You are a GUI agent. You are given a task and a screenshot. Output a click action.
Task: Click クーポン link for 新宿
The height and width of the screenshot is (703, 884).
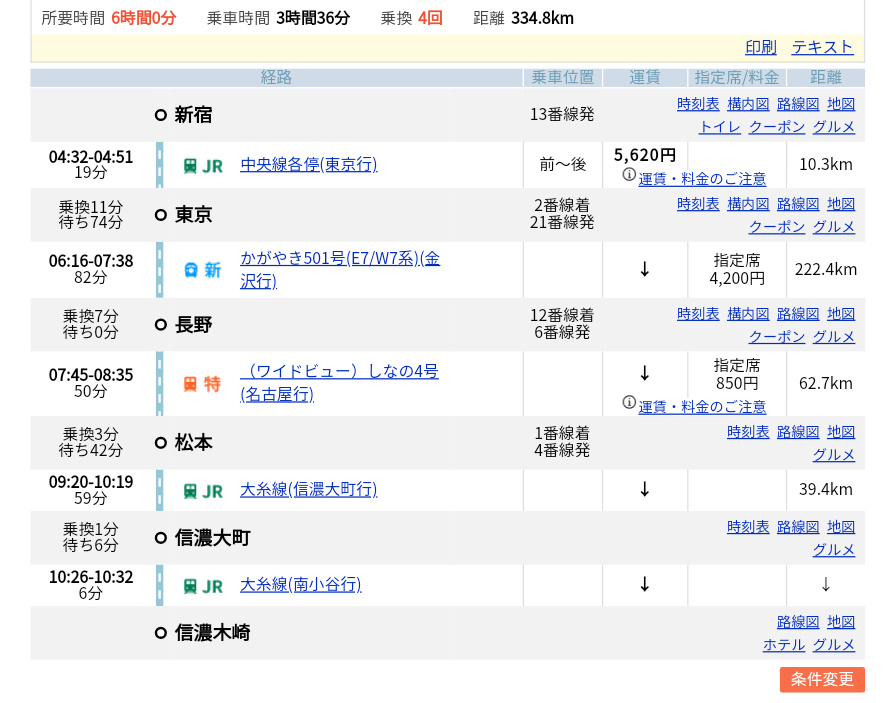tap(777, 127)
